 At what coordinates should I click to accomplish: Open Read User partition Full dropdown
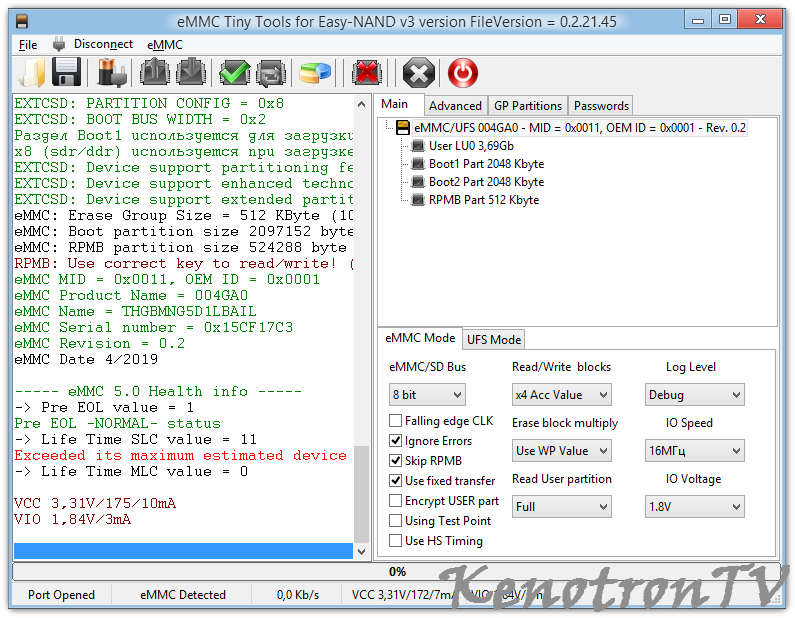pos(562,506)
